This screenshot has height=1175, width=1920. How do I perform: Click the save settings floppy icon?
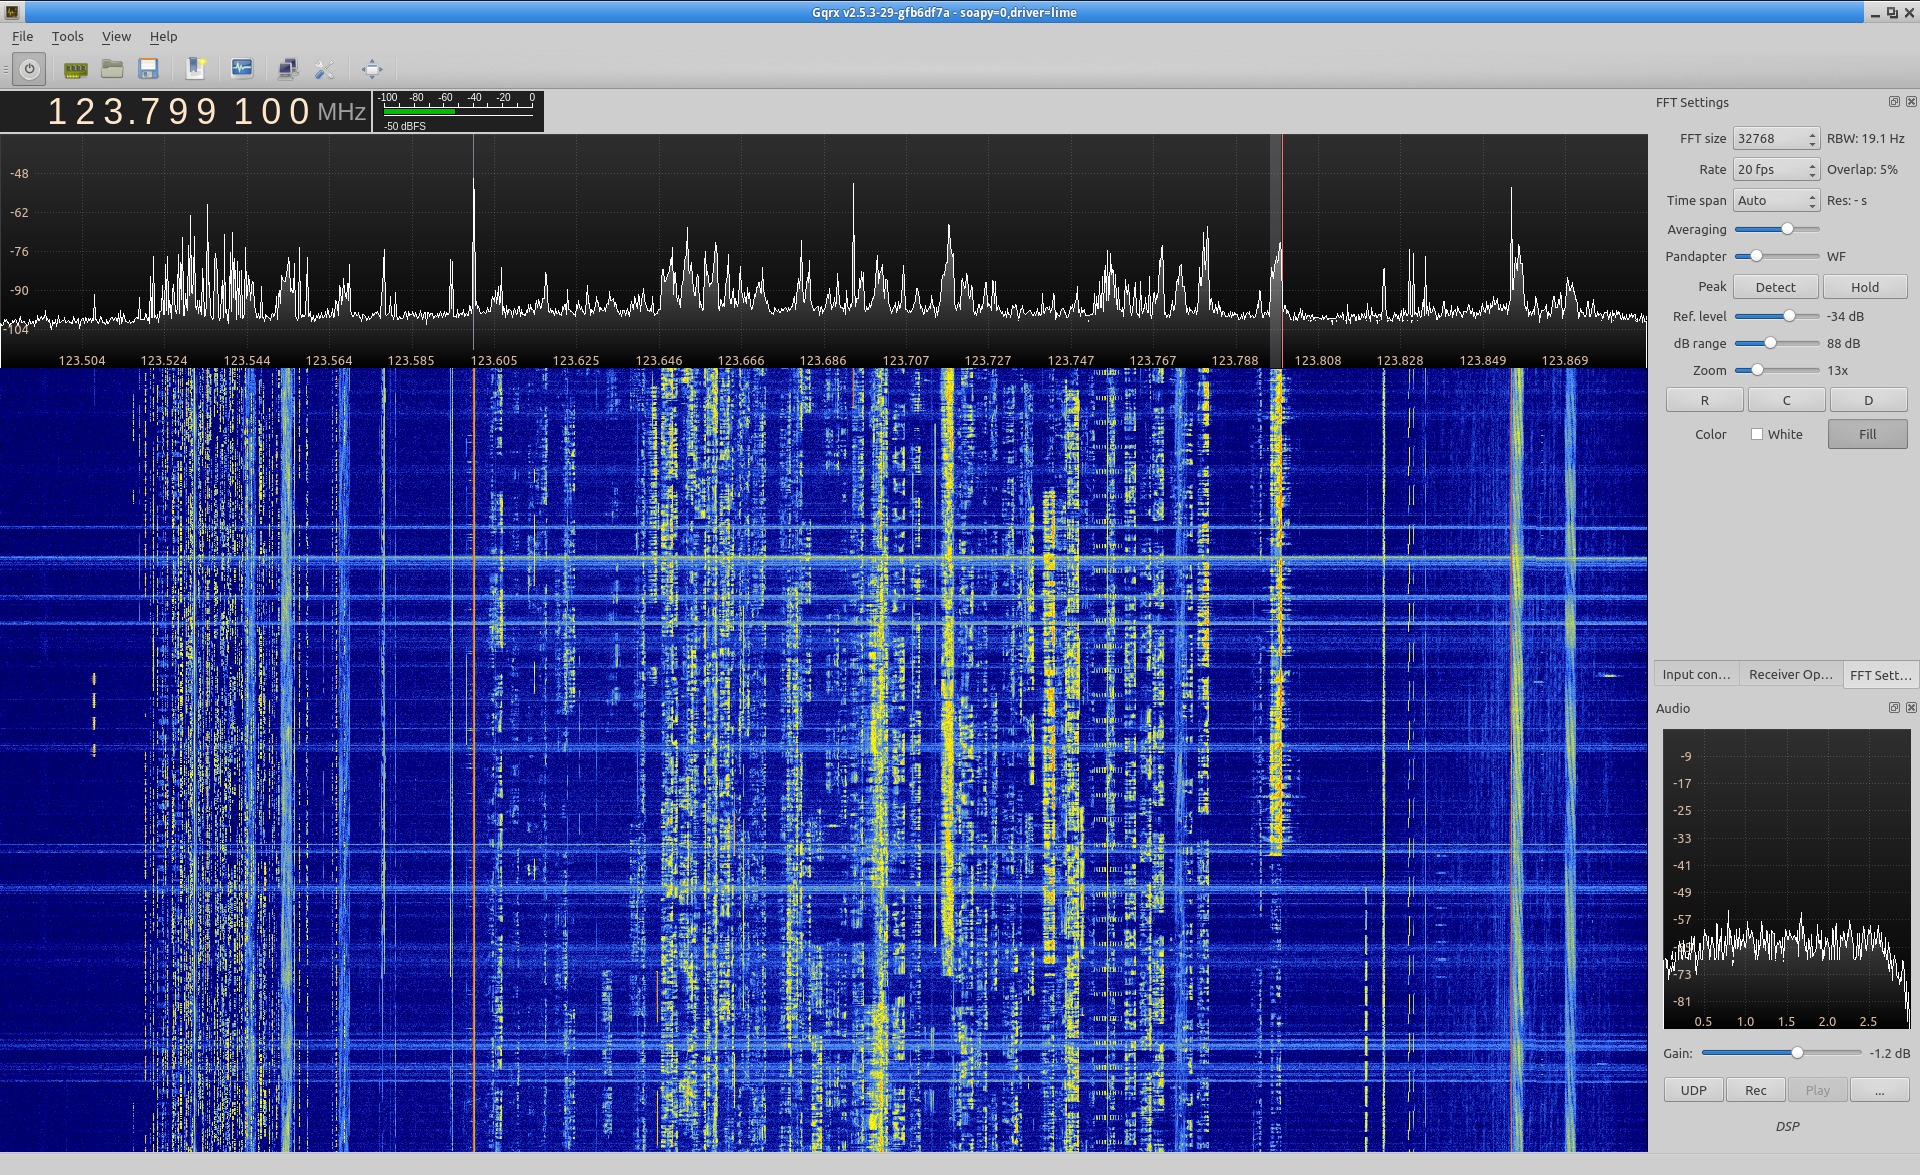tap(149, 69)
